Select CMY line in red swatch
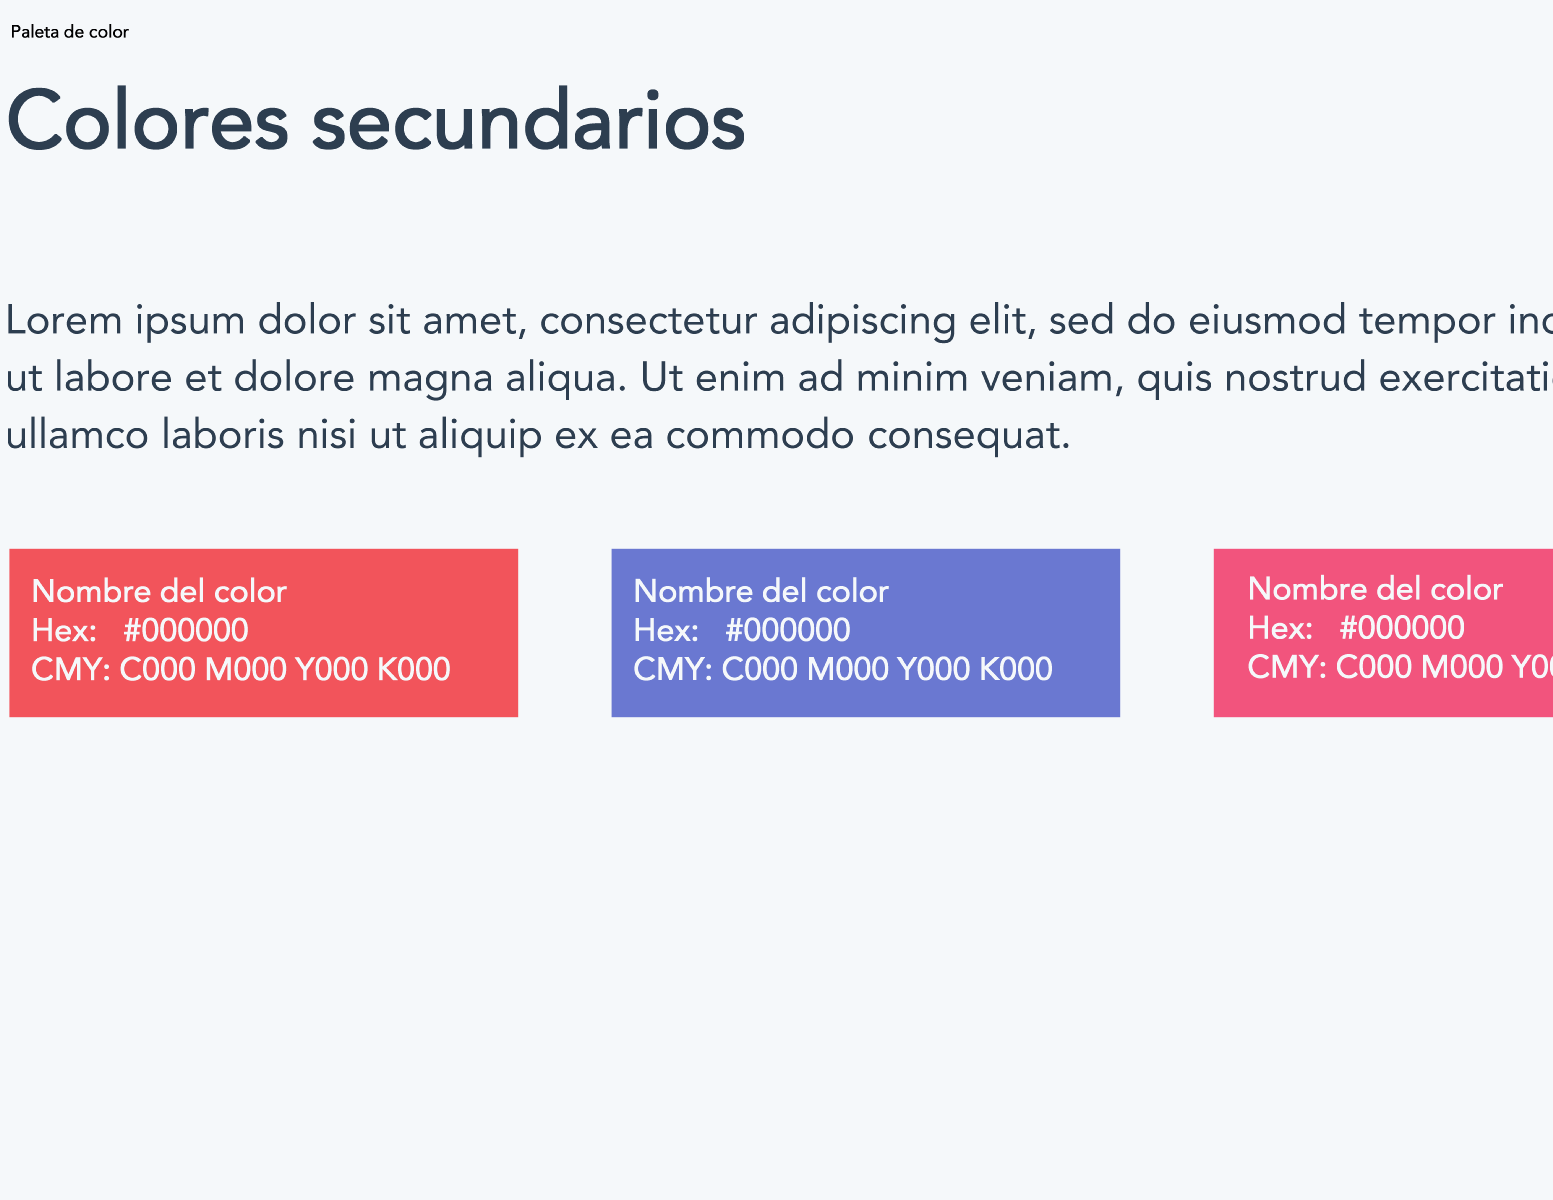 click(241, 669)
